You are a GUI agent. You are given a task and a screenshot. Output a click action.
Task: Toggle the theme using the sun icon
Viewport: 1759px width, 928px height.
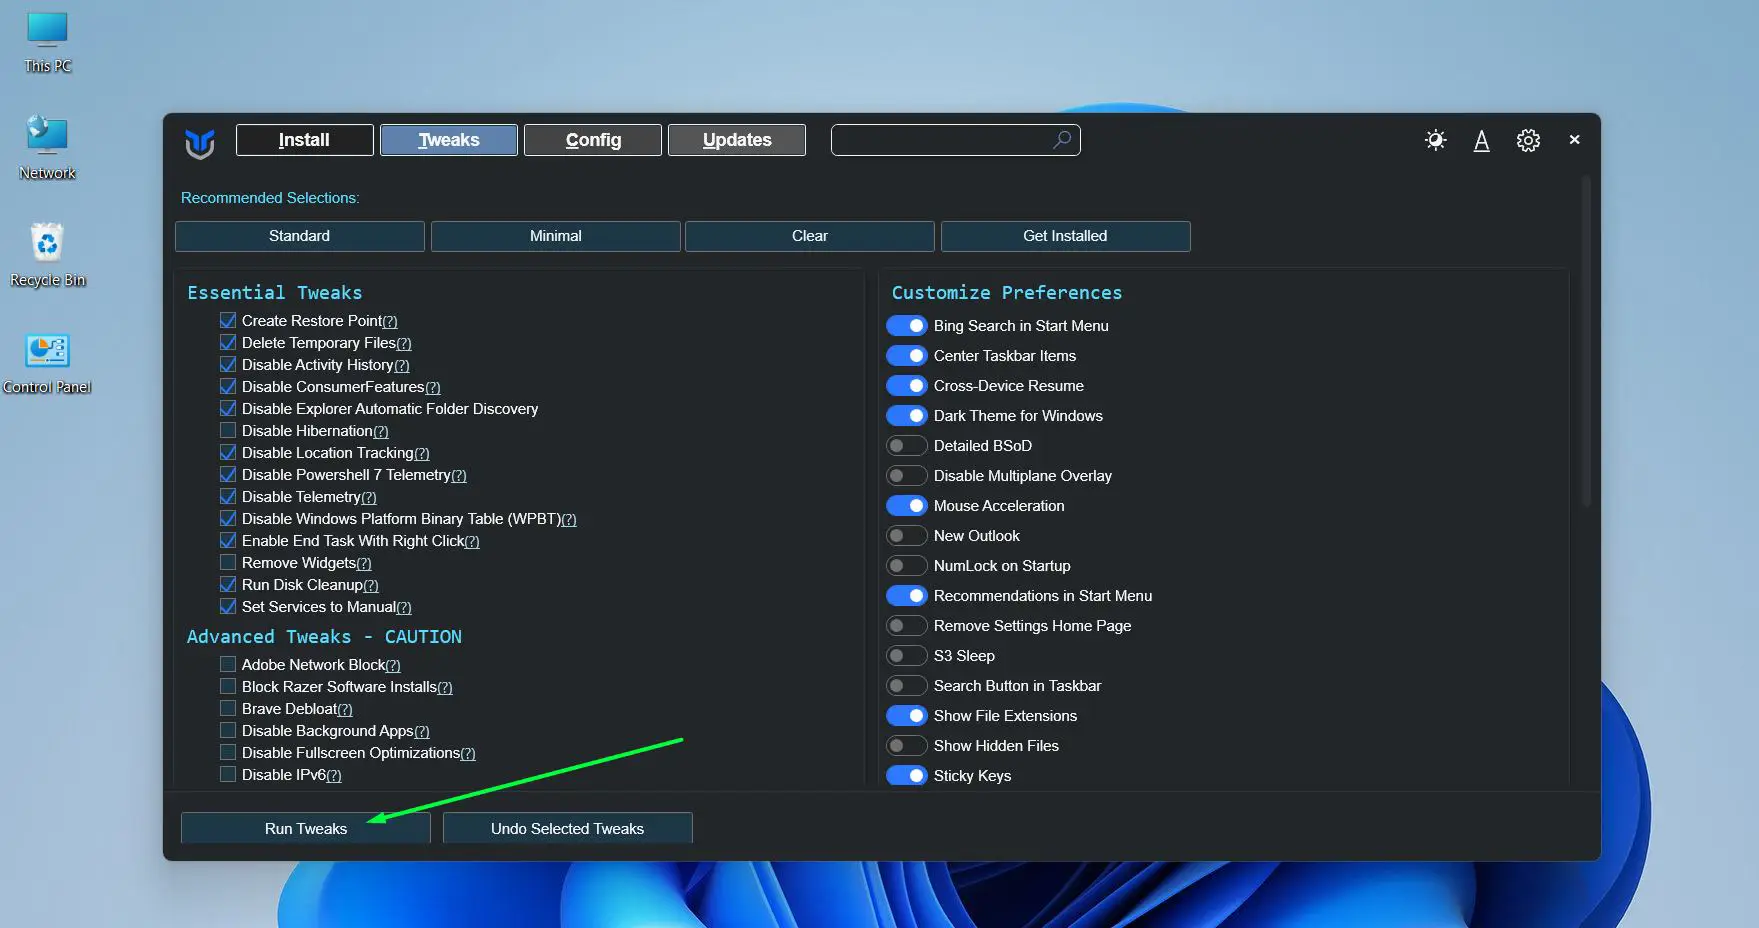pyautogui.click(x=1435, y=140)
